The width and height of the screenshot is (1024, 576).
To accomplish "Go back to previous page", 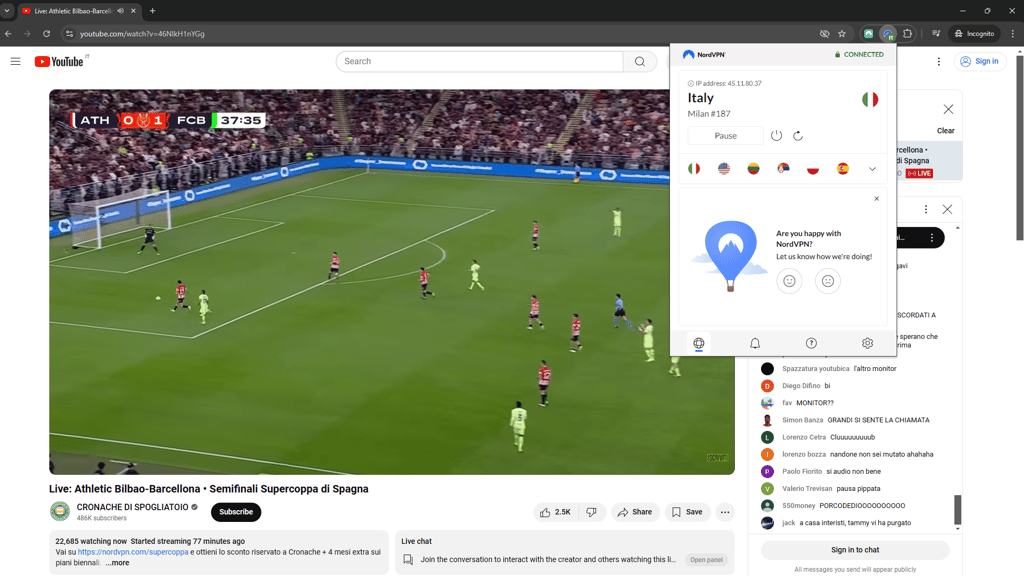I will [8, 33].
